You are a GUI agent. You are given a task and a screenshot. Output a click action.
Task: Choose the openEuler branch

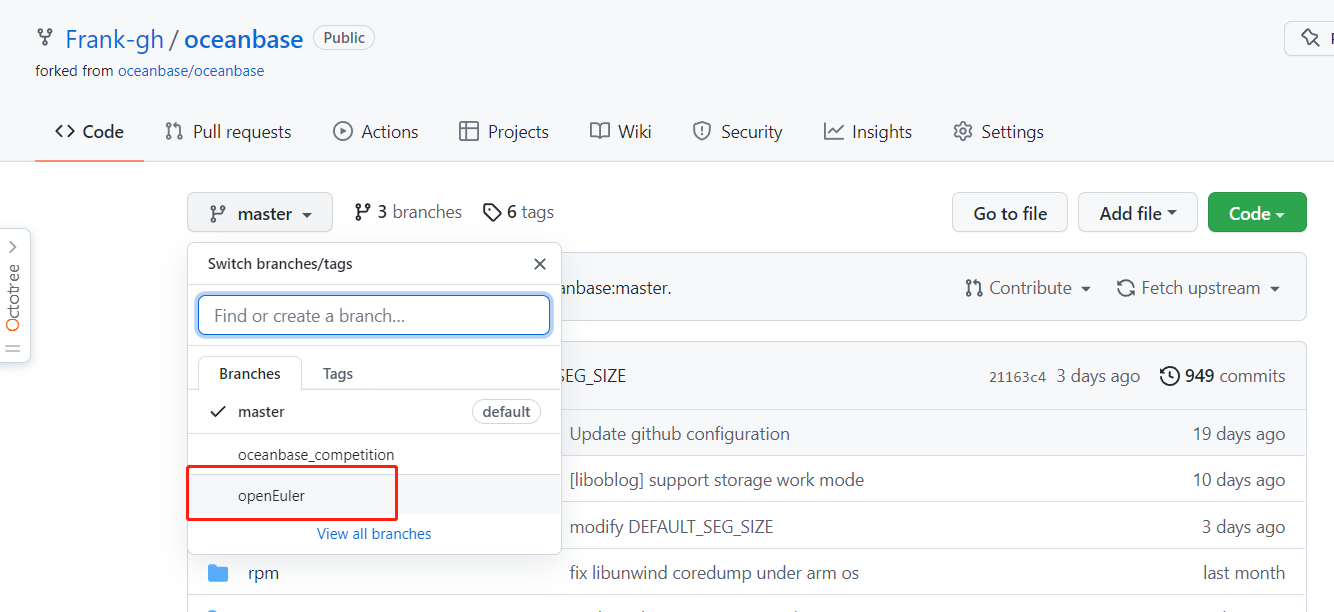374,495
